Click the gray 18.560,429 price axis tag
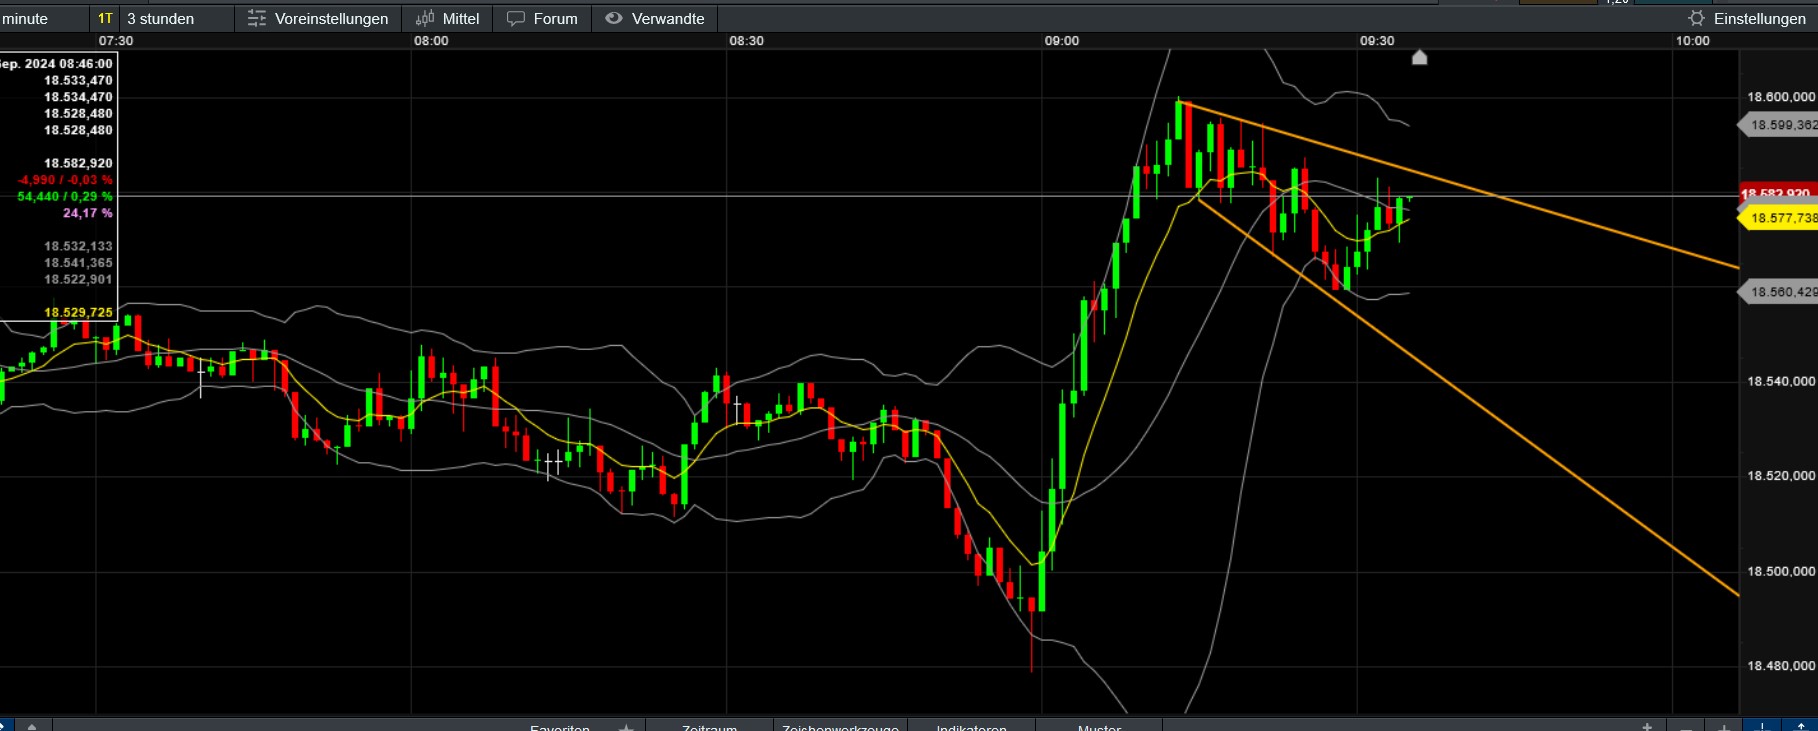Image resolution: width=1818 pixels, height=731 pixels. point(1779,292)
